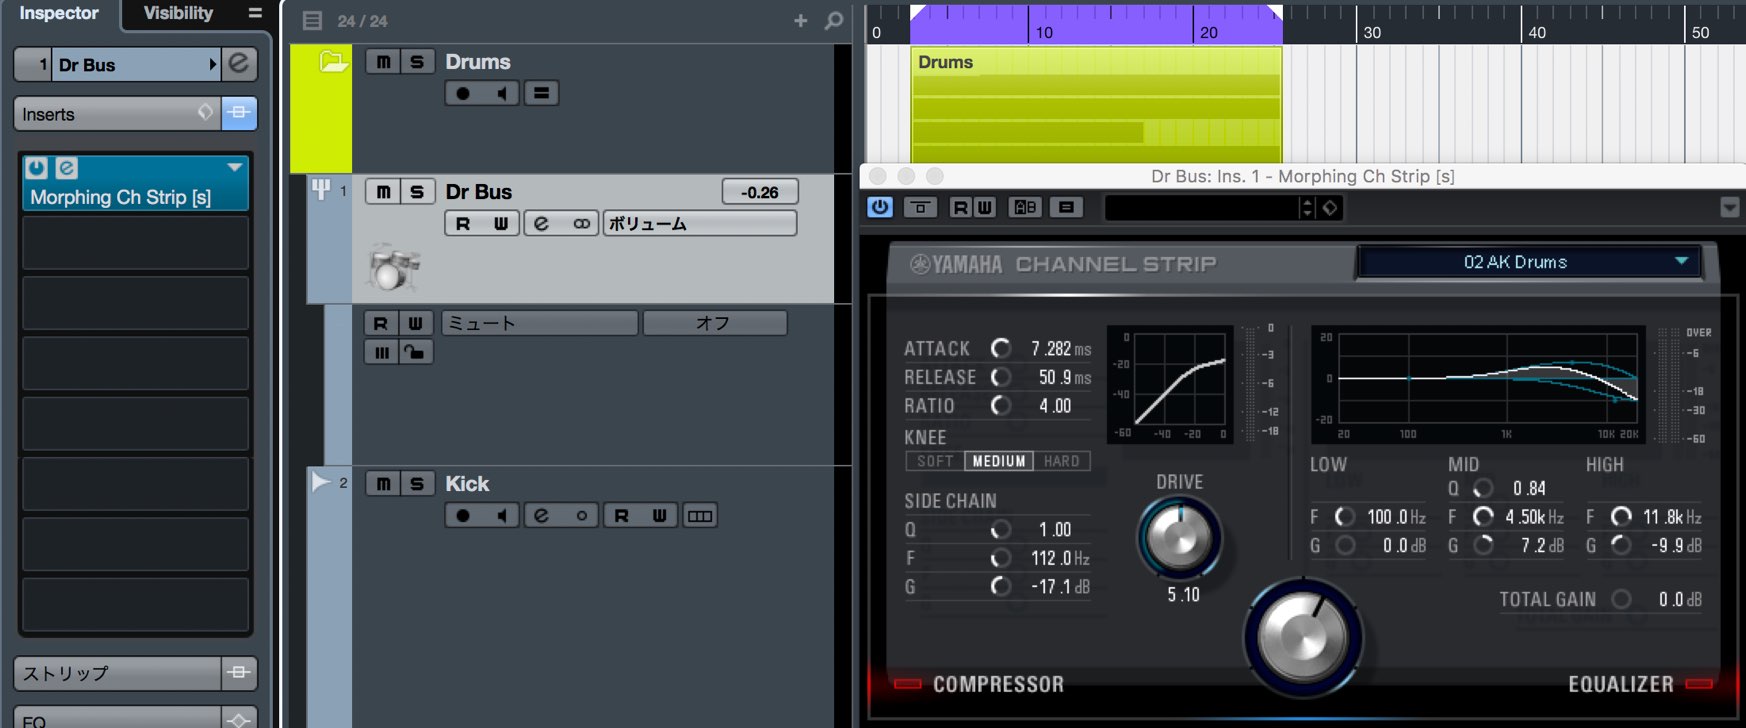Select MEDIUM knee option

pyautogui.click(x=999, y=461)
